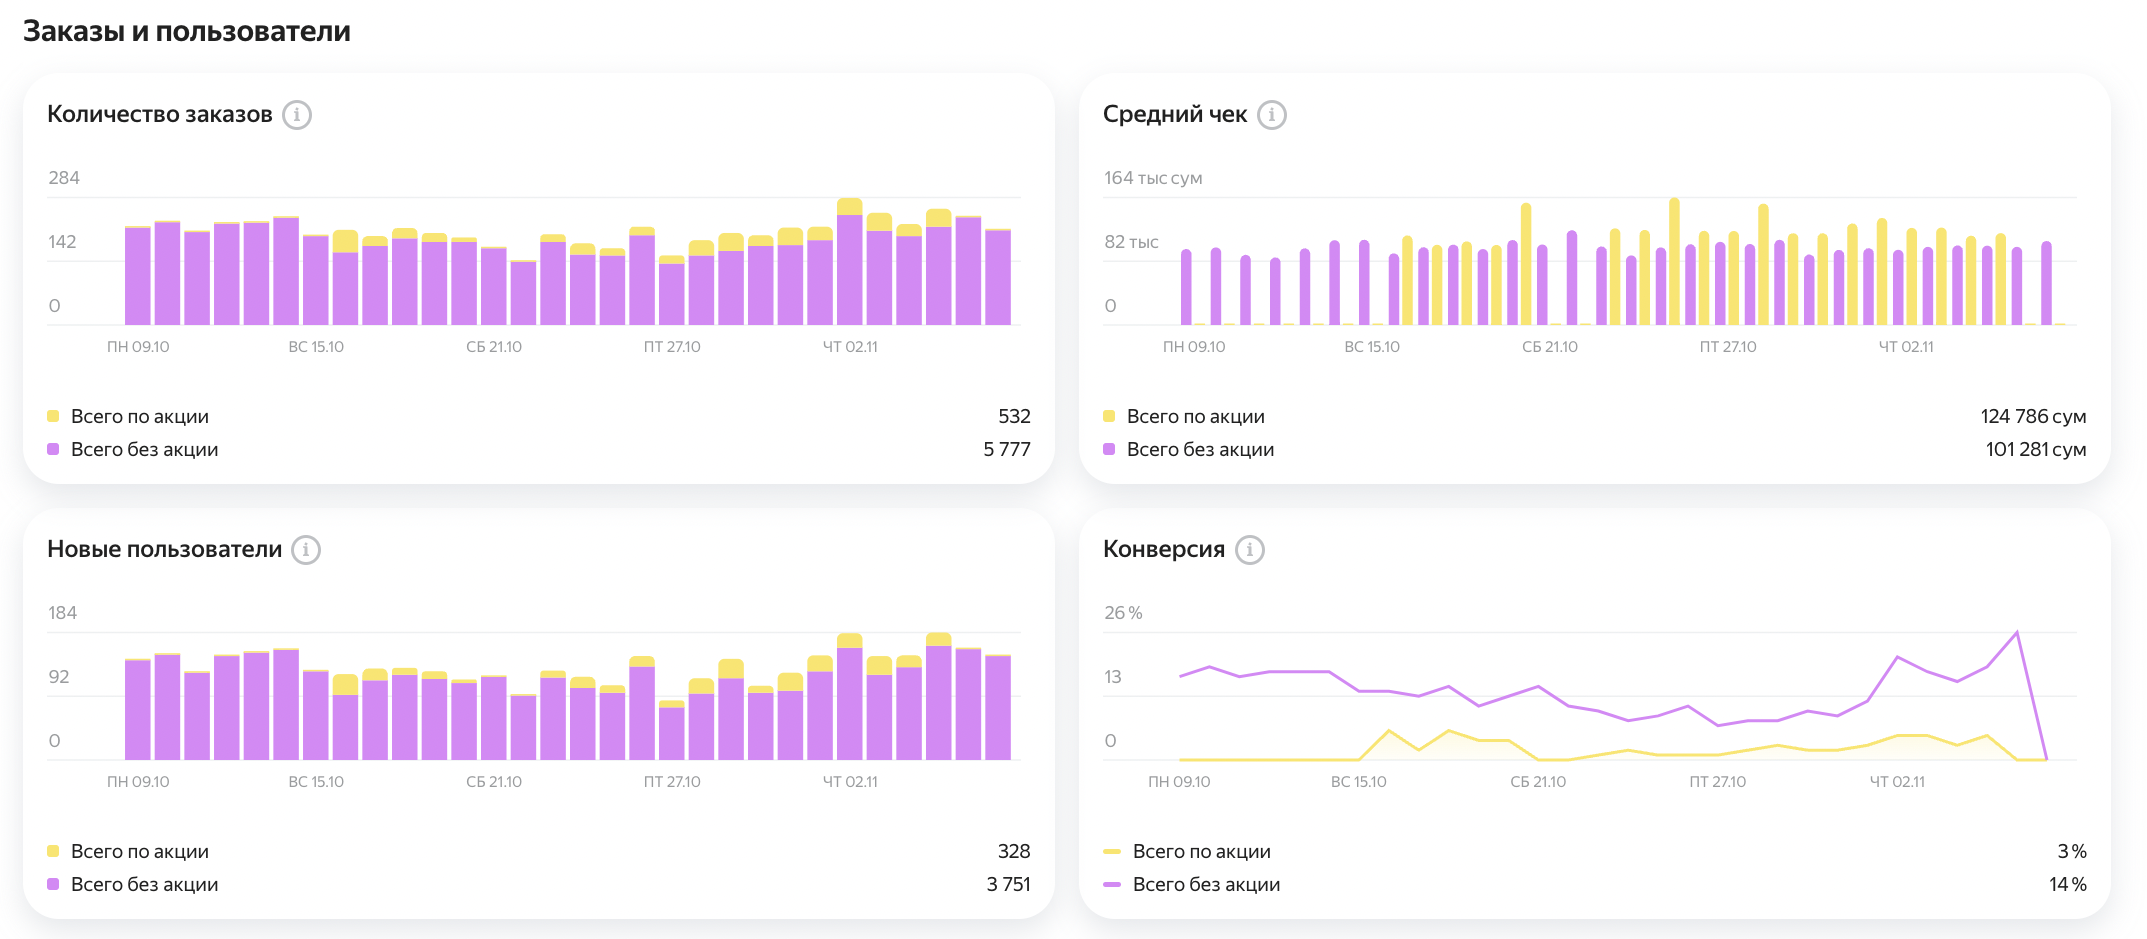This screenshot has width=2147, height=939.
Task: Toggle 'Всего по акции' legend in Количество заказов
Action: tap(139, 416)
